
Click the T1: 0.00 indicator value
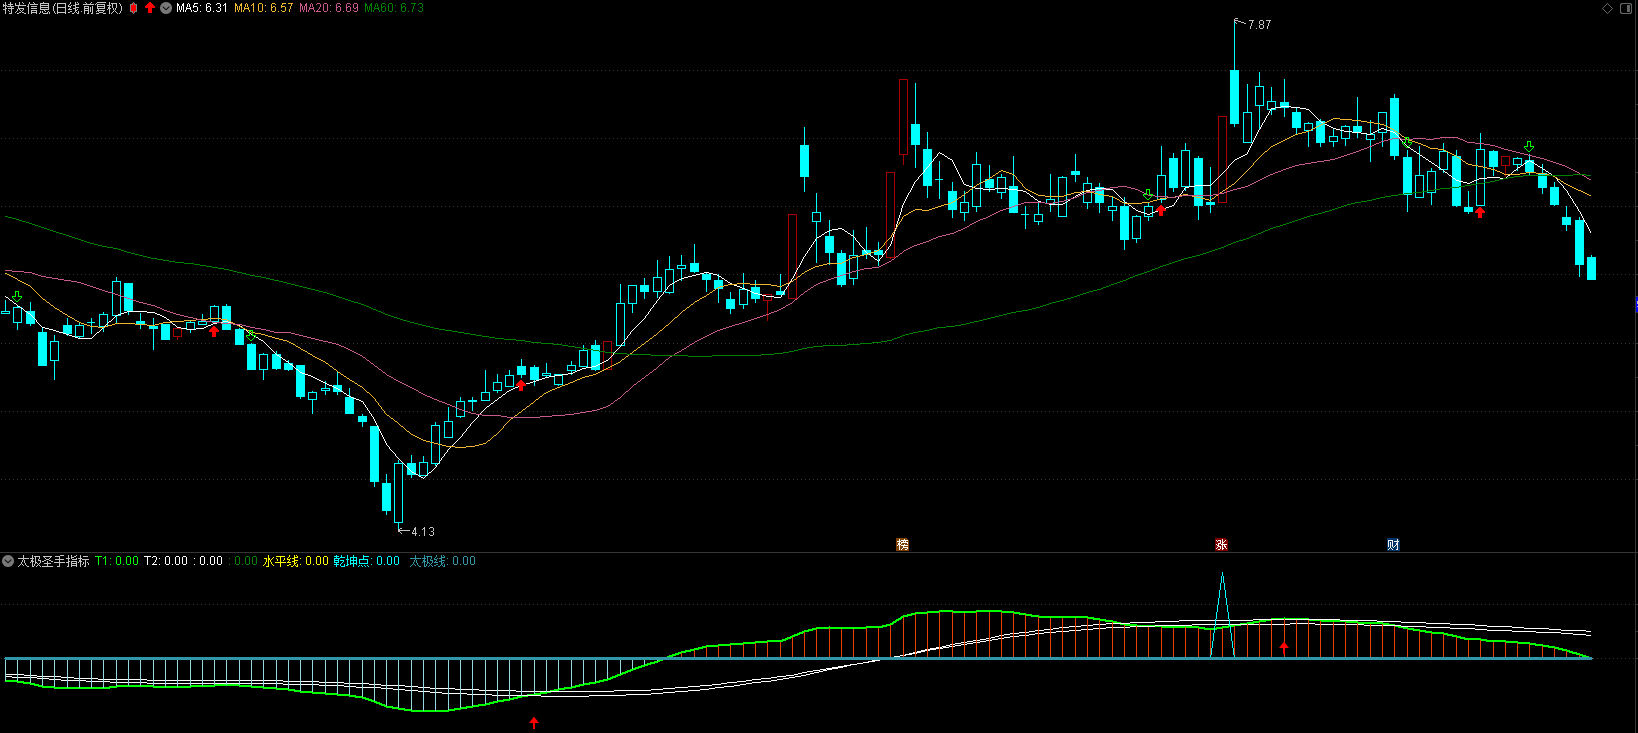(x=117, y=561)
